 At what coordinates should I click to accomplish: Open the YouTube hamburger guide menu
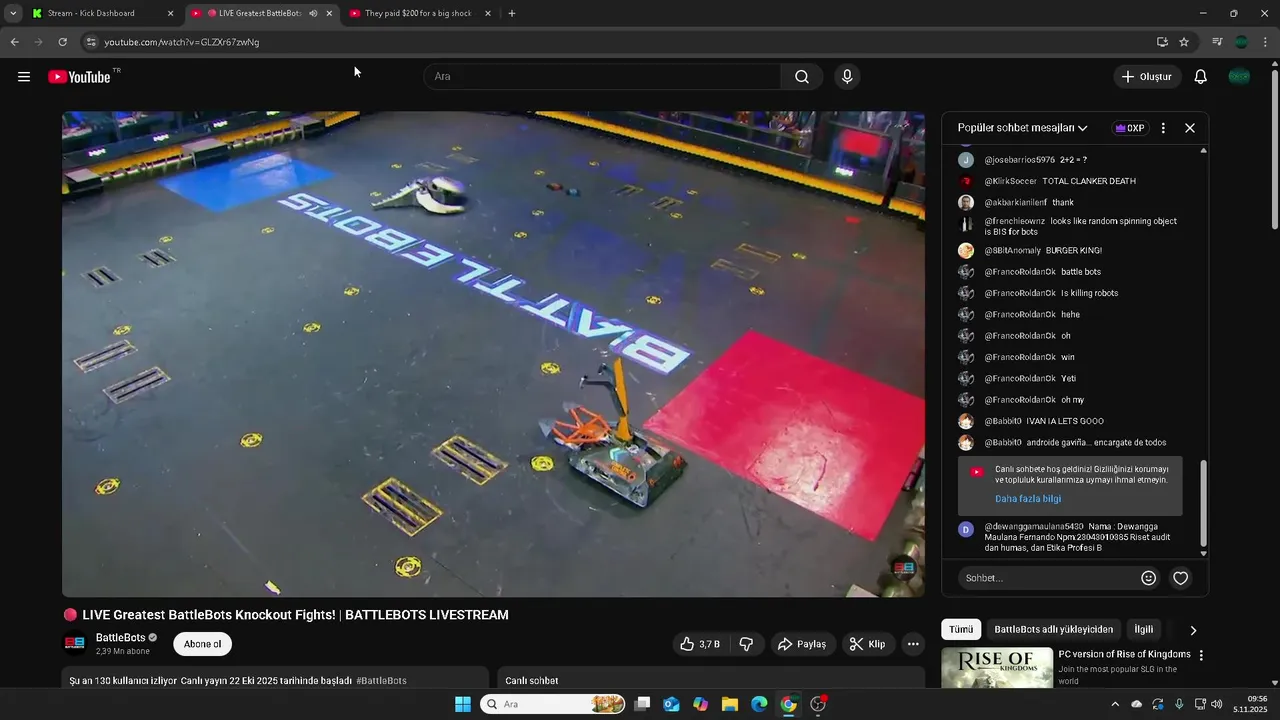(24, 77)
